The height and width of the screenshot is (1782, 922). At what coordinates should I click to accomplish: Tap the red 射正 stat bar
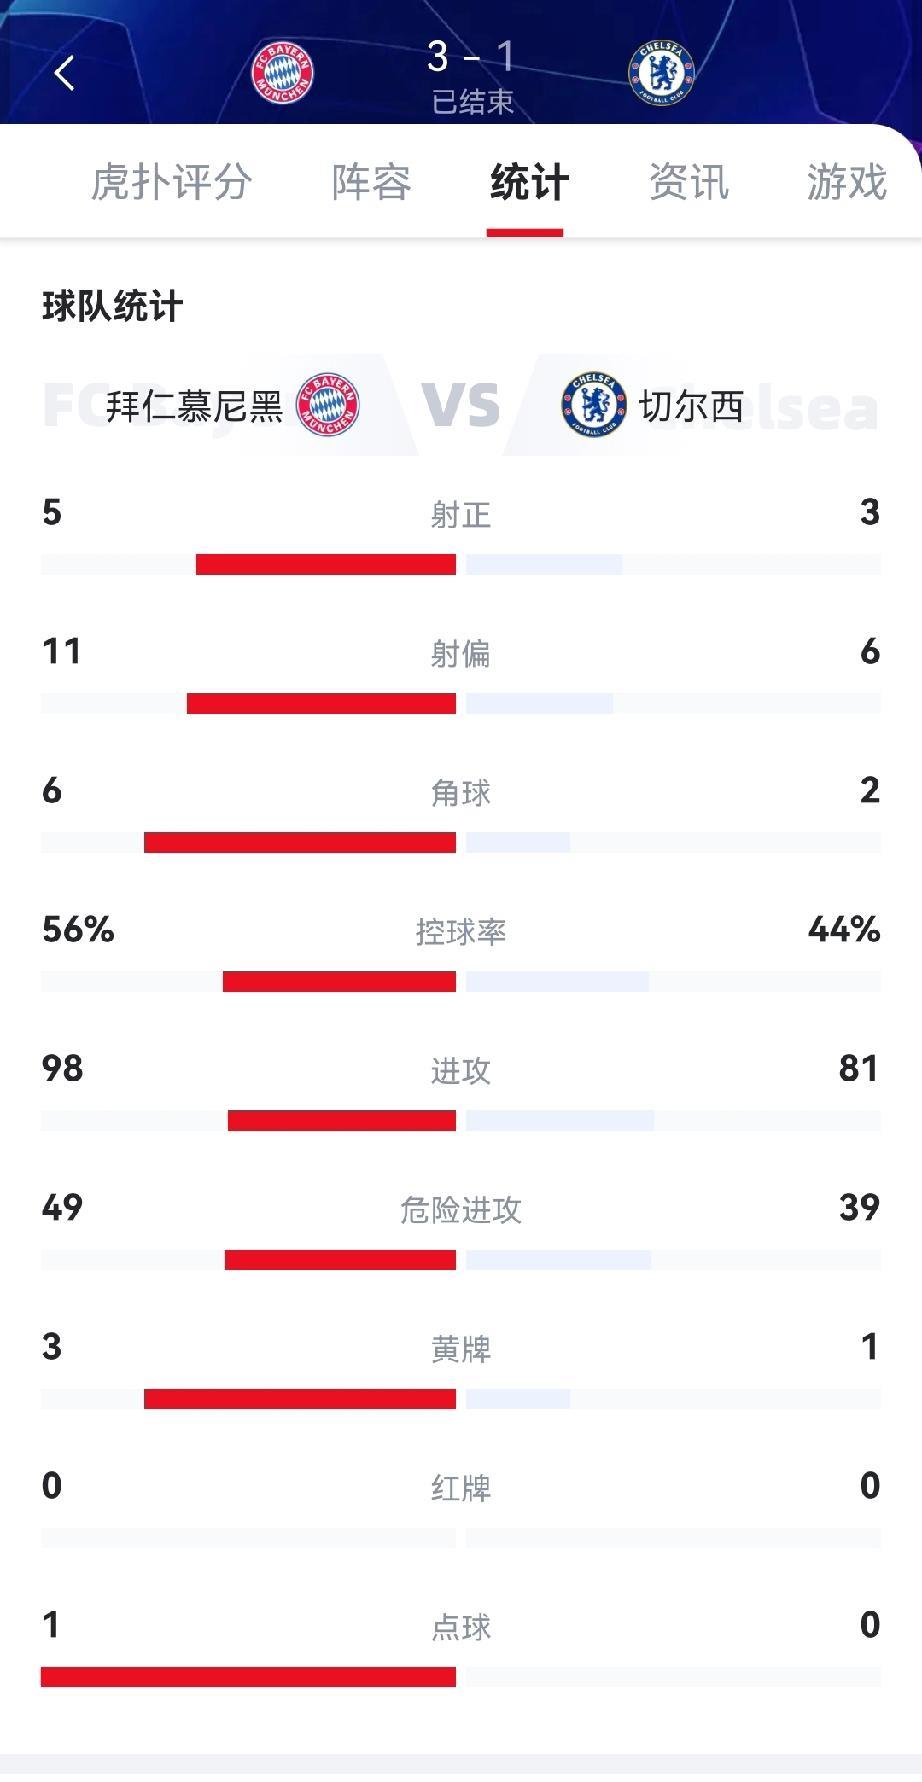tap(326, 565)
